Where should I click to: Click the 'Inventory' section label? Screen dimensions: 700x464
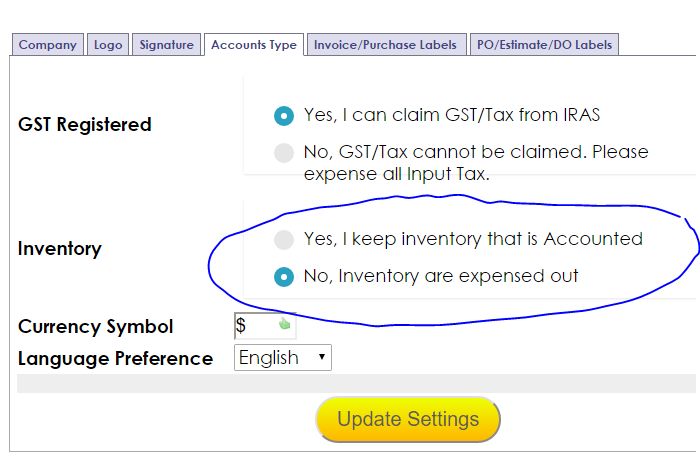[60, 249]
